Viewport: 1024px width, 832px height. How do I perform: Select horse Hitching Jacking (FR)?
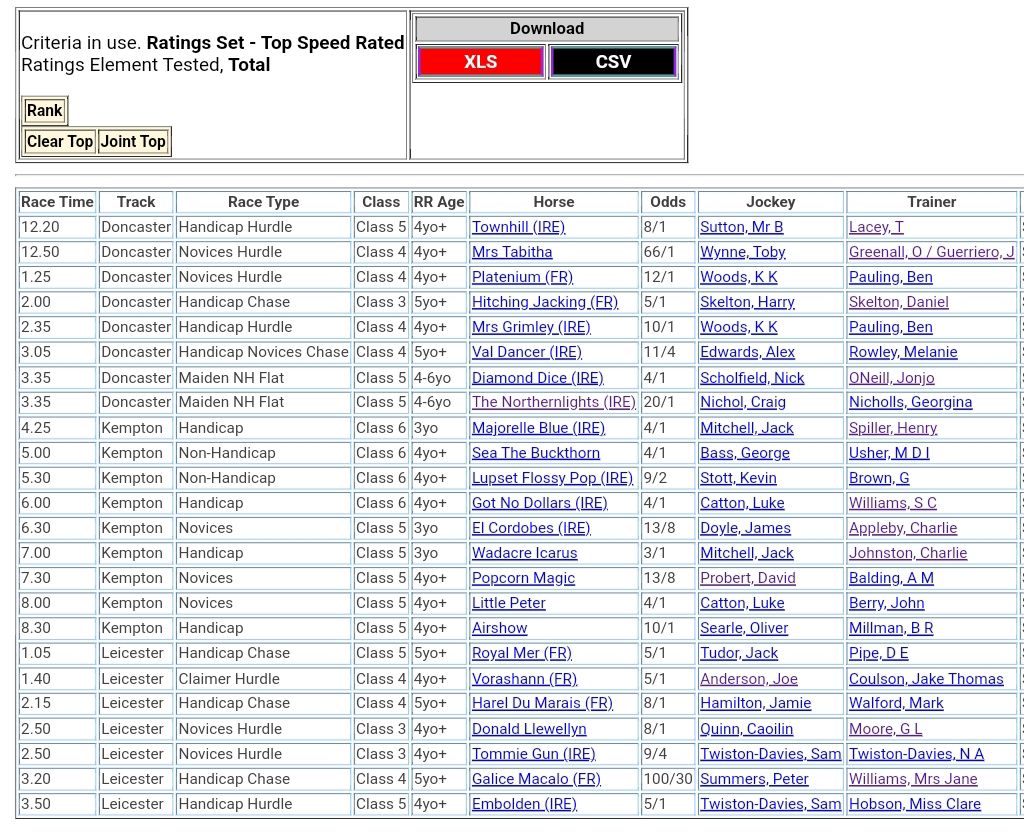coord(545,302)
